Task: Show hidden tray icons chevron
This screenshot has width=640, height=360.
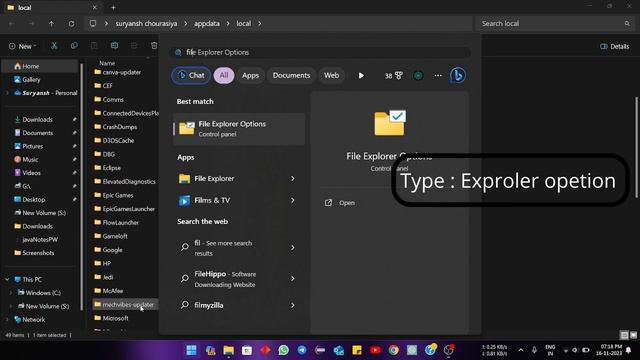Action: 521,350
